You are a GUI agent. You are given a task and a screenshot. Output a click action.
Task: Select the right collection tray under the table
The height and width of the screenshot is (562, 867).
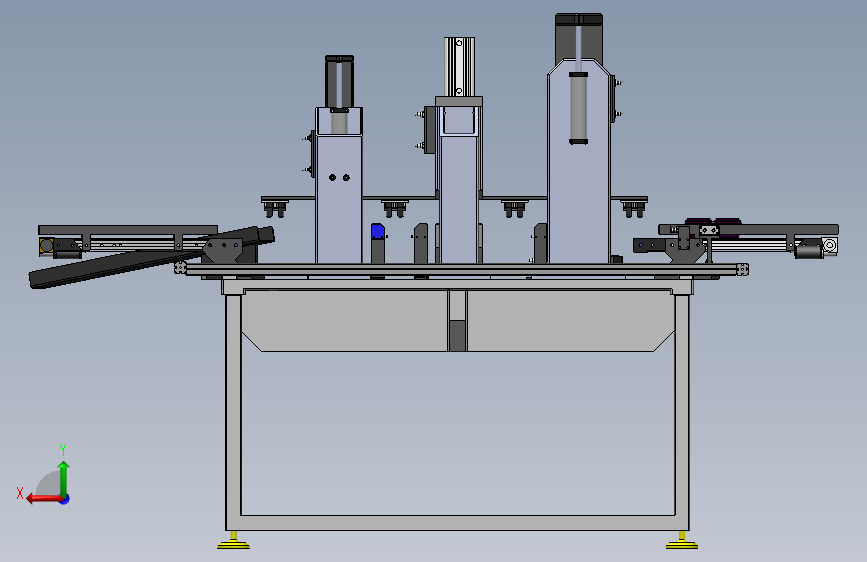coord(571,320)
